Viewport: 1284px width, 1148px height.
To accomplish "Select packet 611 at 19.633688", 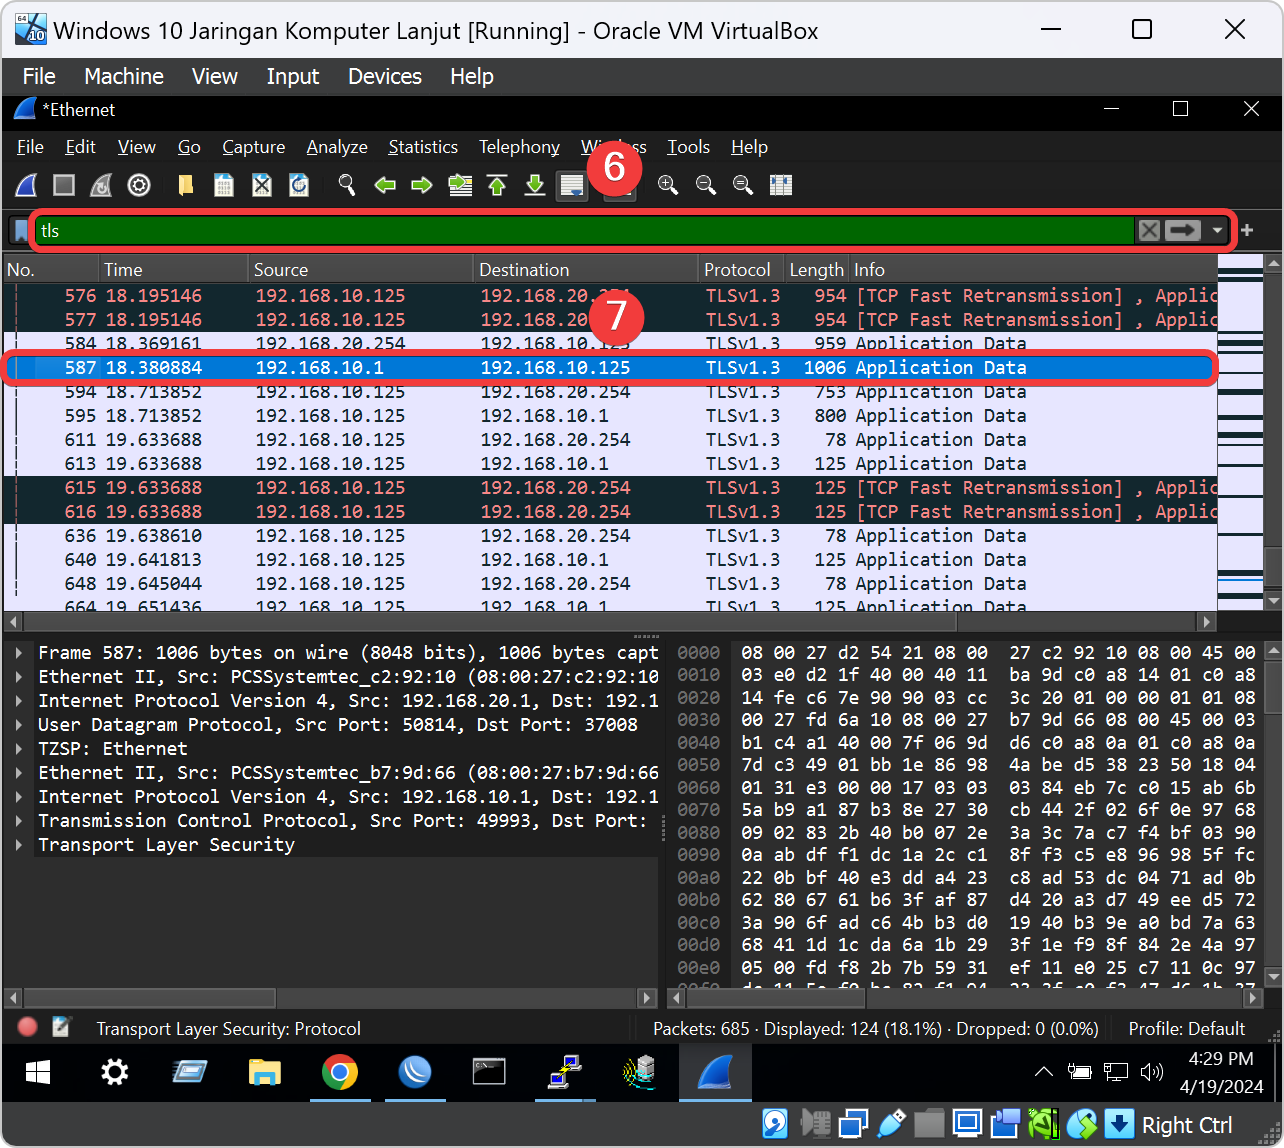I will point(610,440).
